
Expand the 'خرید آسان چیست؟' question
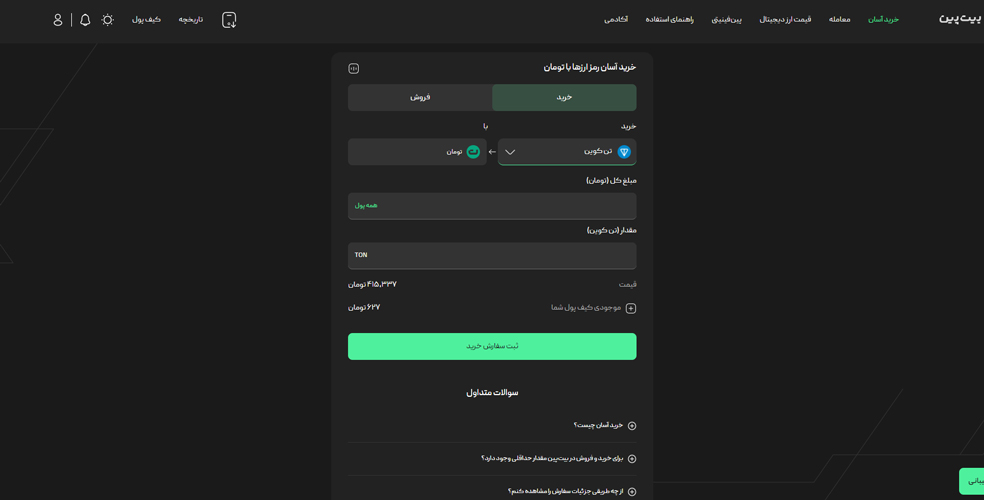tap(631, 426)
